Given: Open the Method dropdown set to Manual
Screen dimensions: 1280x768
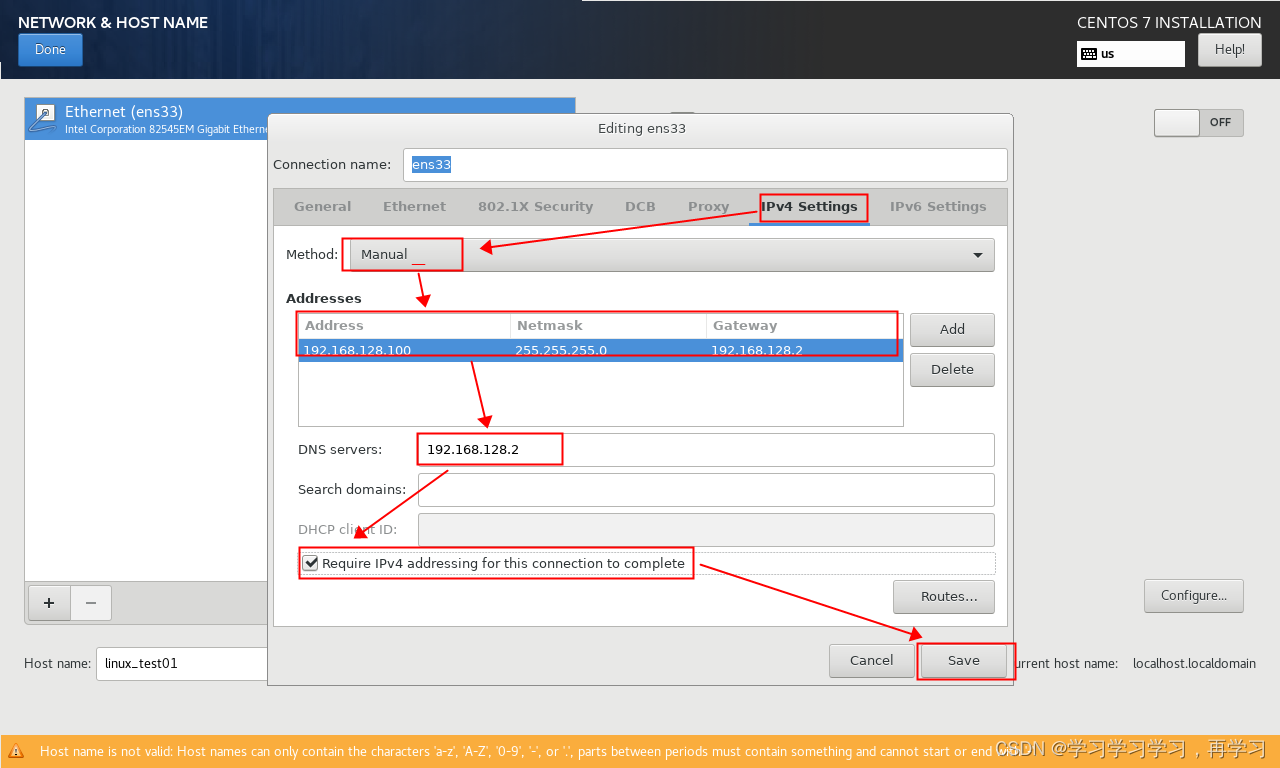Looking at the screenshot, I should point(672,255).
